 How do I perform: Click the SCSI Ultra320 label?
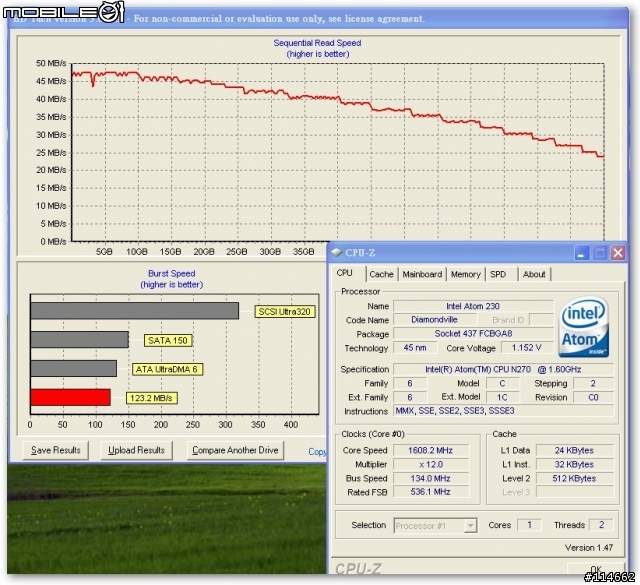click(x=284, y=312)
